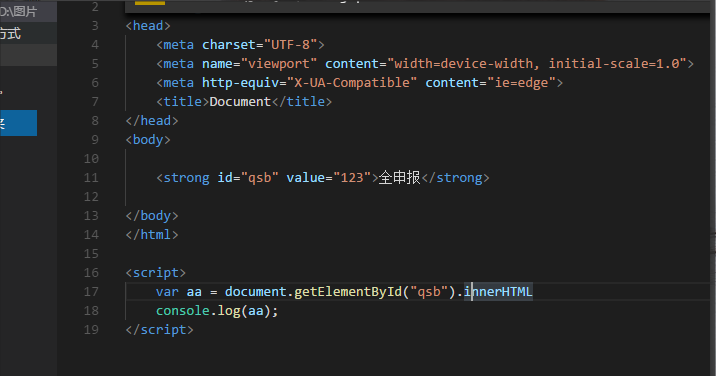Click the content attribute on line 5

point(352,64)
